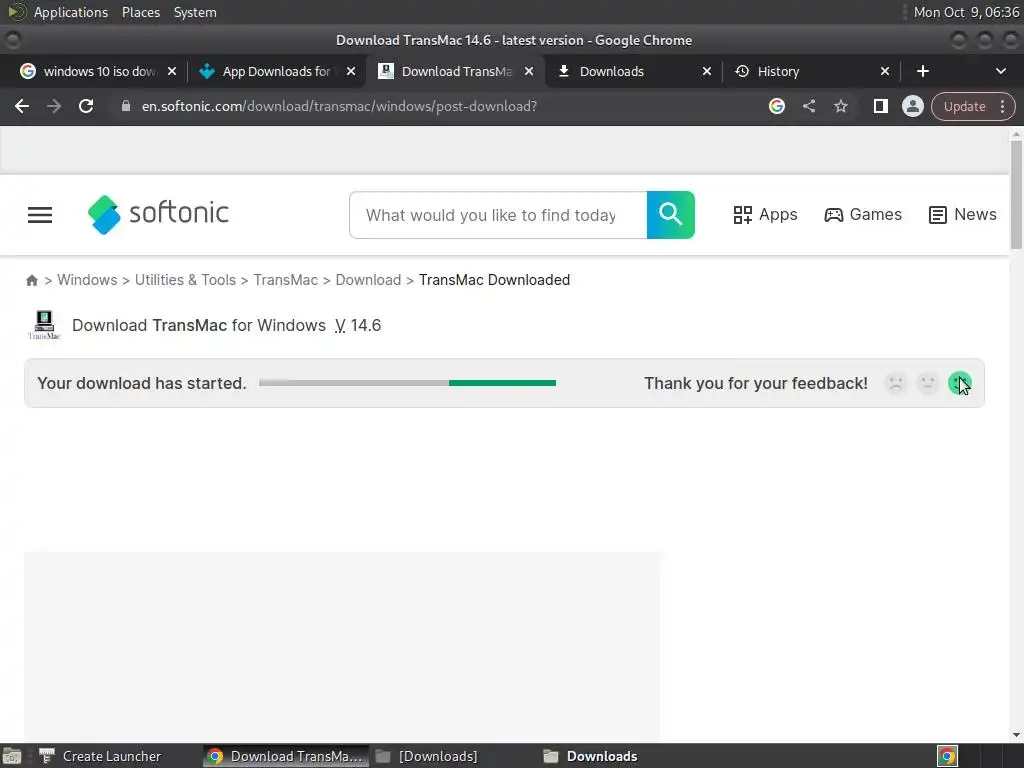The image size is (1024, 768).
Task: Switch to Downloads taskbar window
Action: pyautogui.click(x=590, y=756)
